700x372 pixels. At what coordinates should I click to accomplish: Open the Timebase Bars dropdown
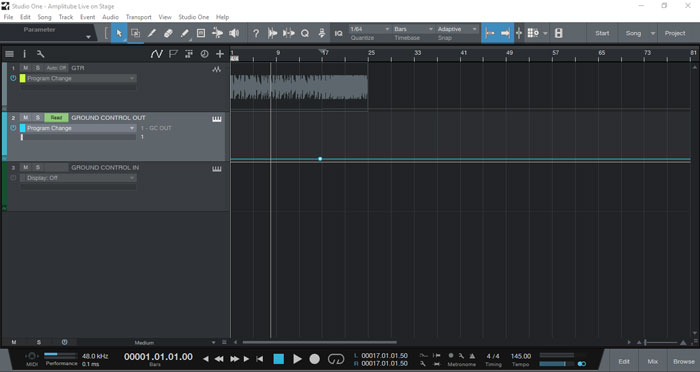[x=413, y=29]
